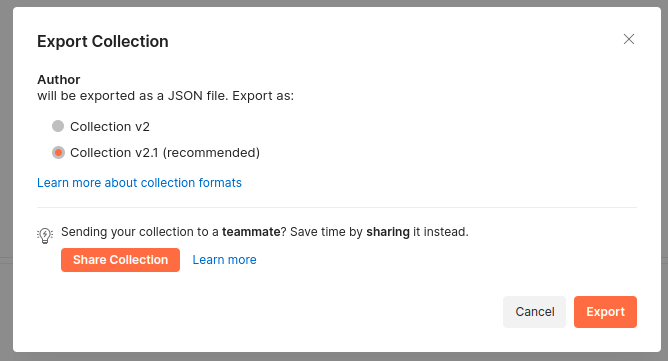Click the 'will be exported as a JSON file' text

pos(132,96)
